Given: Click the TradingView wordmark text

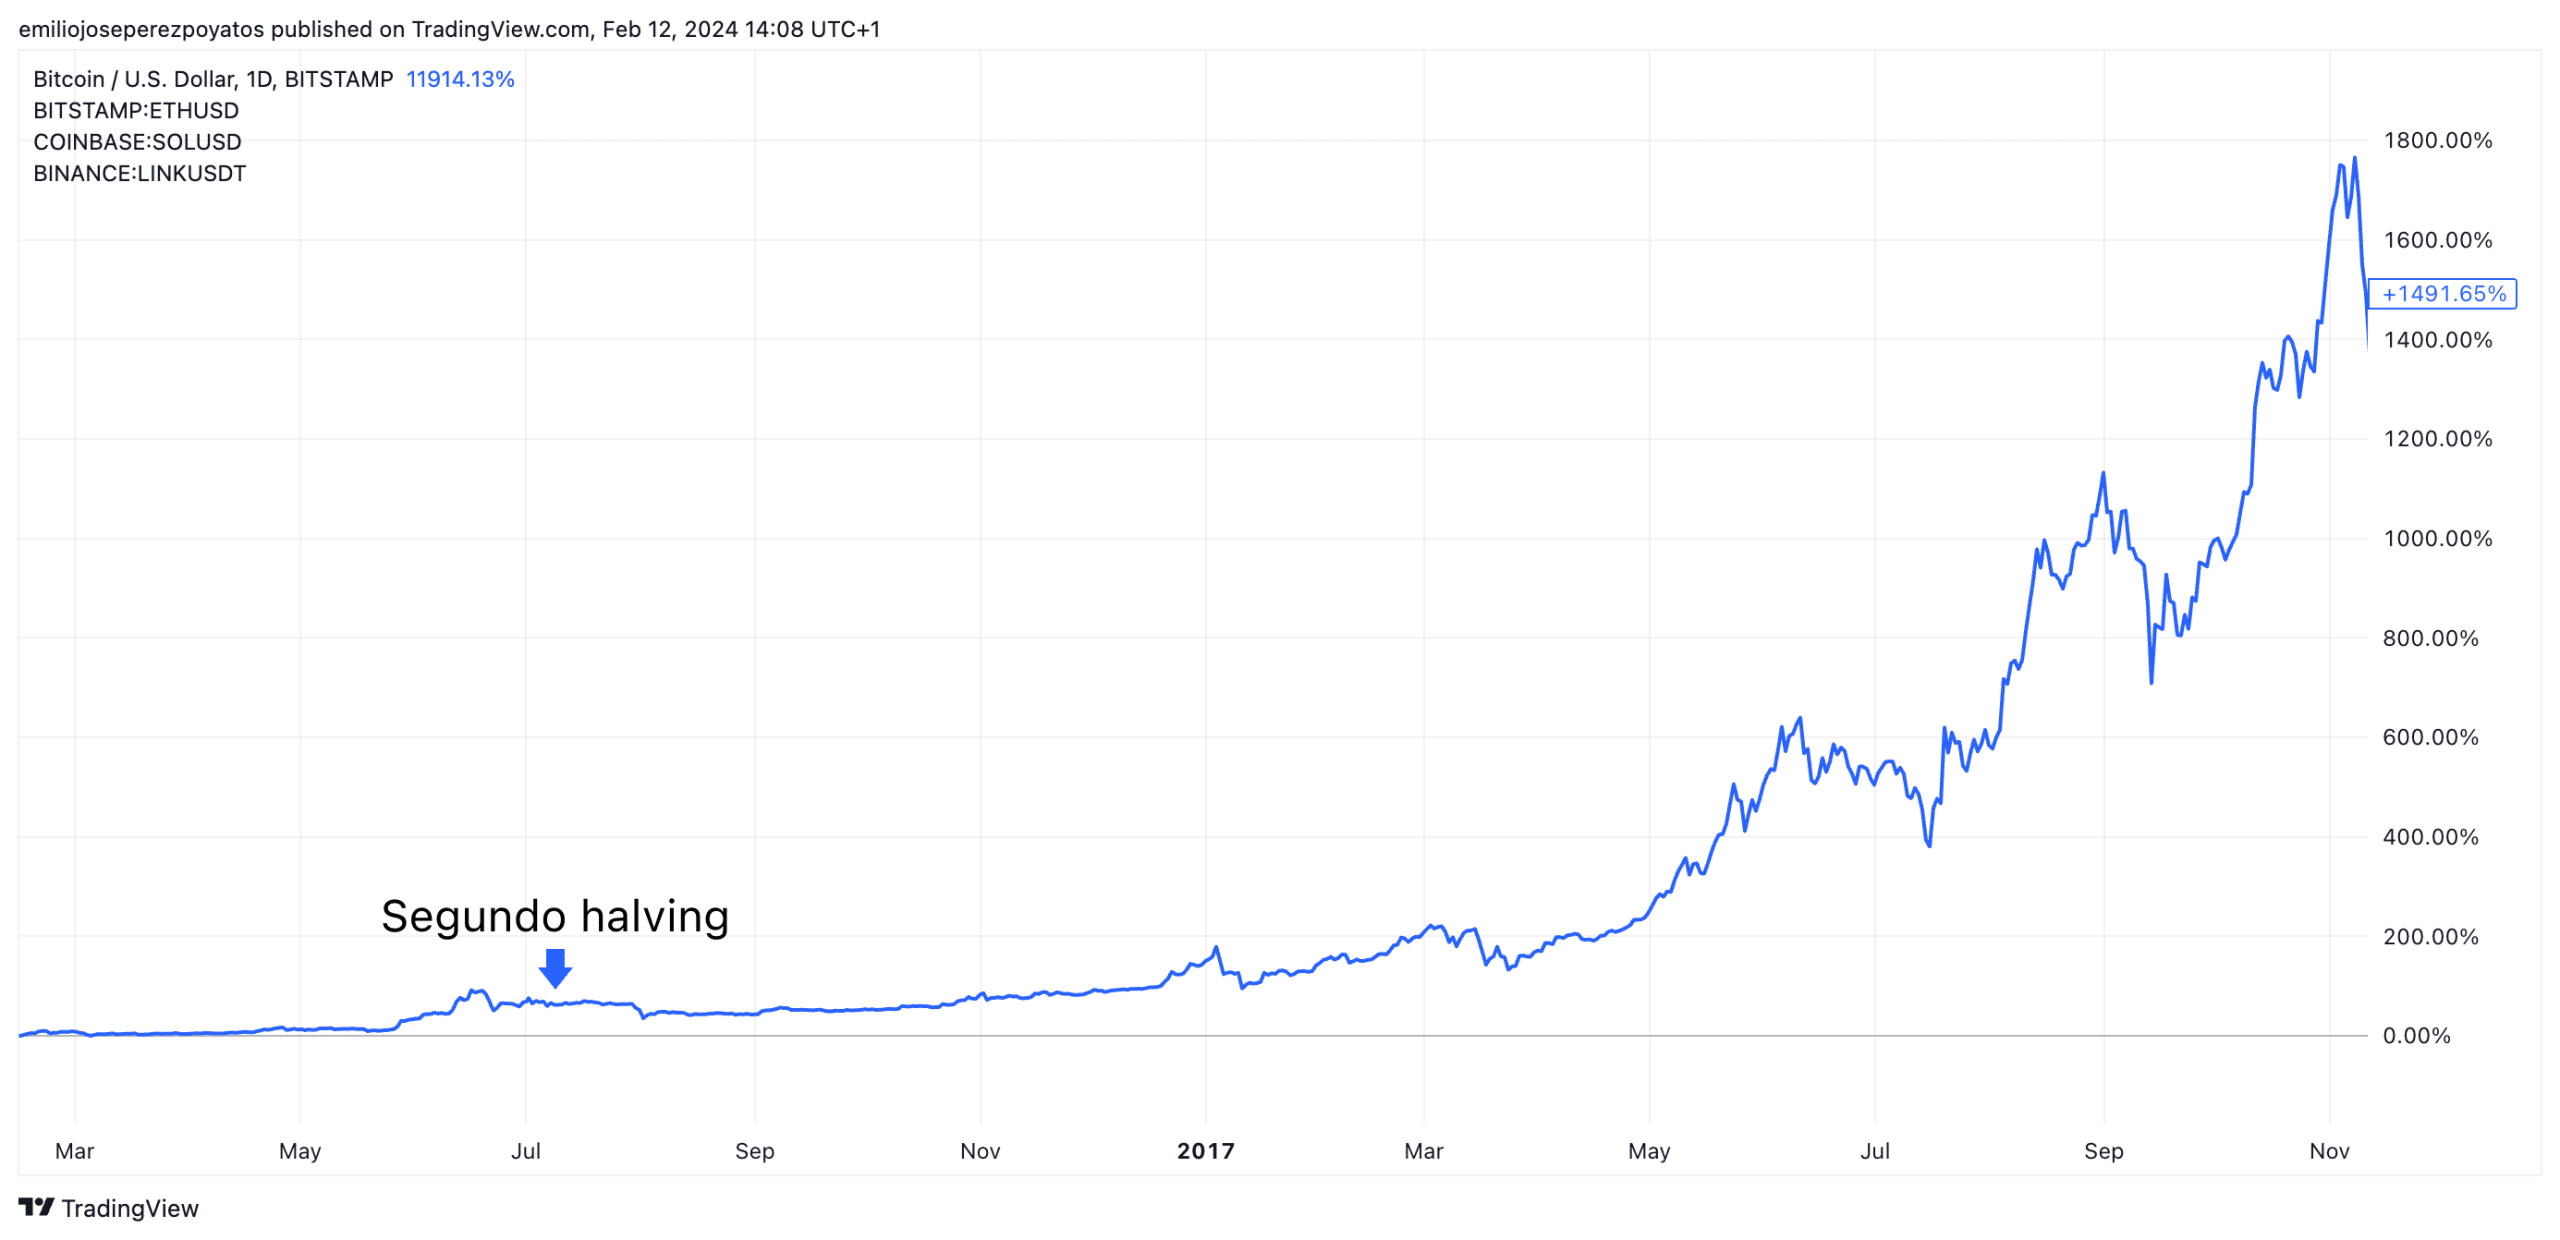Looking at the screenshot, I should (130, 1208).
